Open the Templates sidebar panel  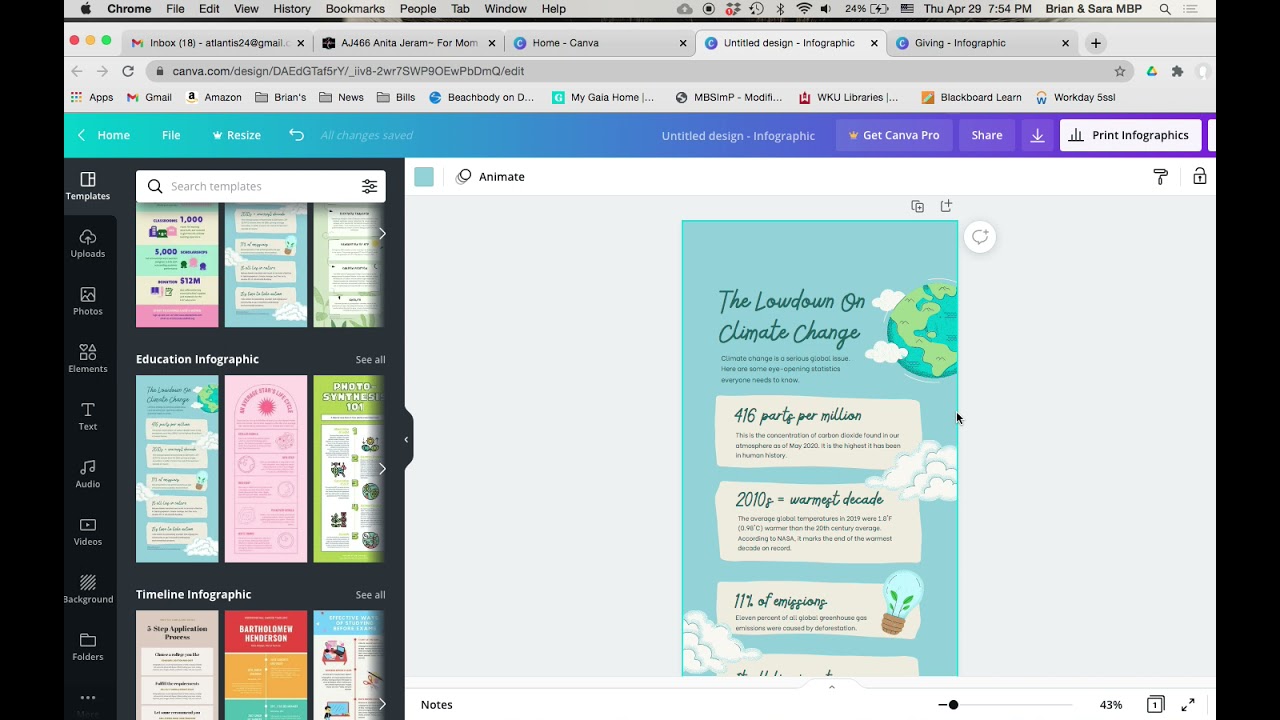[88, 186]
